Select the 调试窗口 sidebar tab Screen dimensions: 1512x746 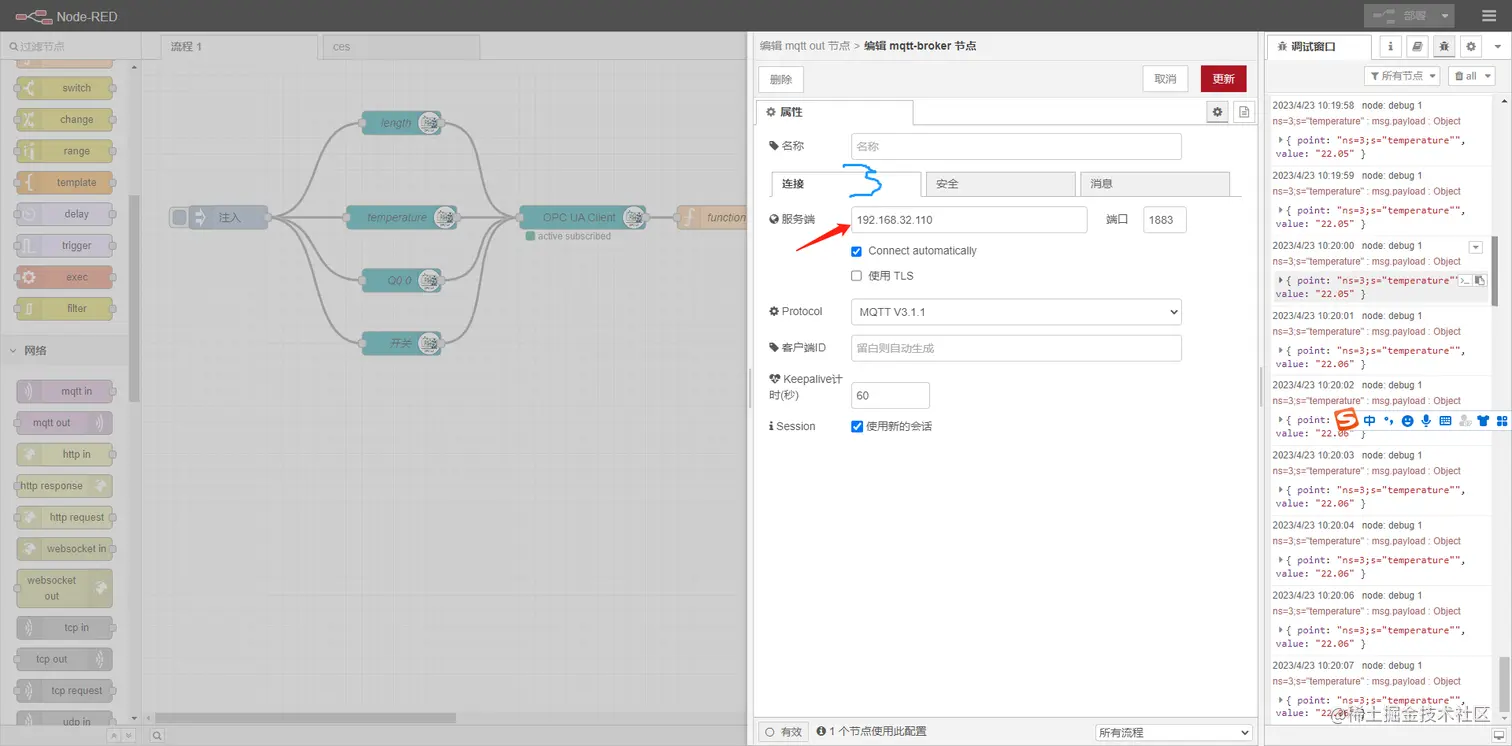click(1320, 46)
